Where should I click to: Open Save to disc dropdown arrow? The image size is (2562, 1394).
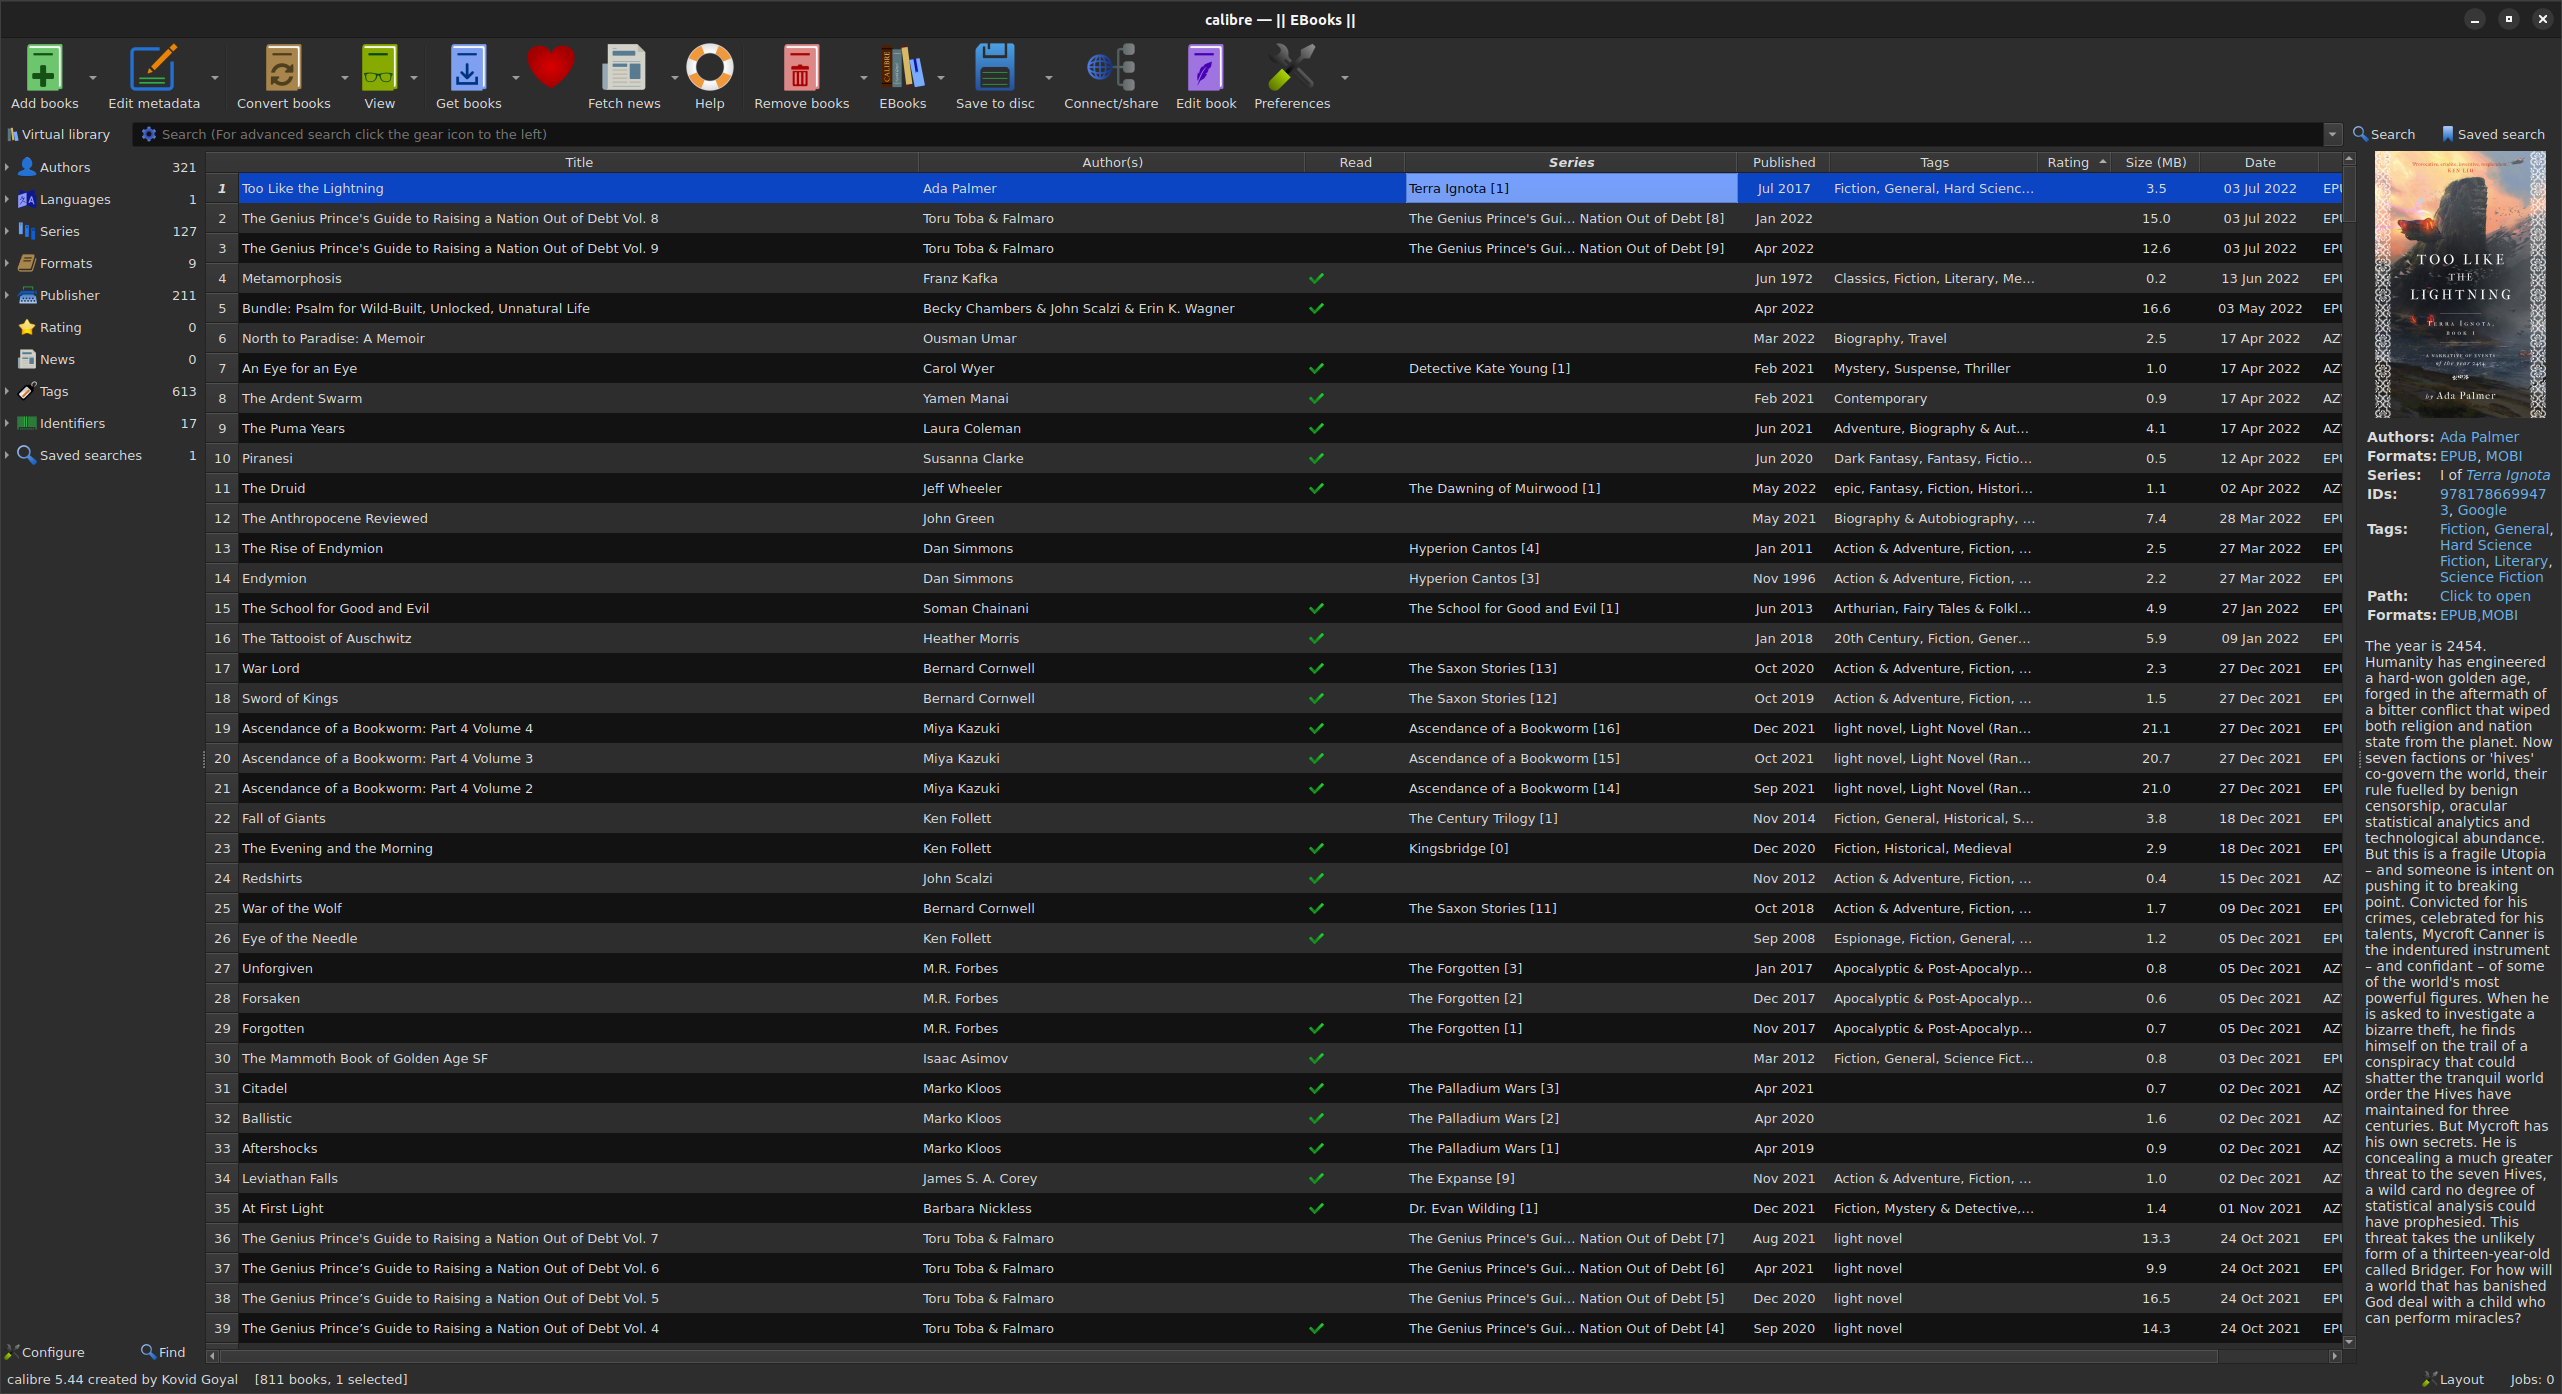[x=1049, y=77]
